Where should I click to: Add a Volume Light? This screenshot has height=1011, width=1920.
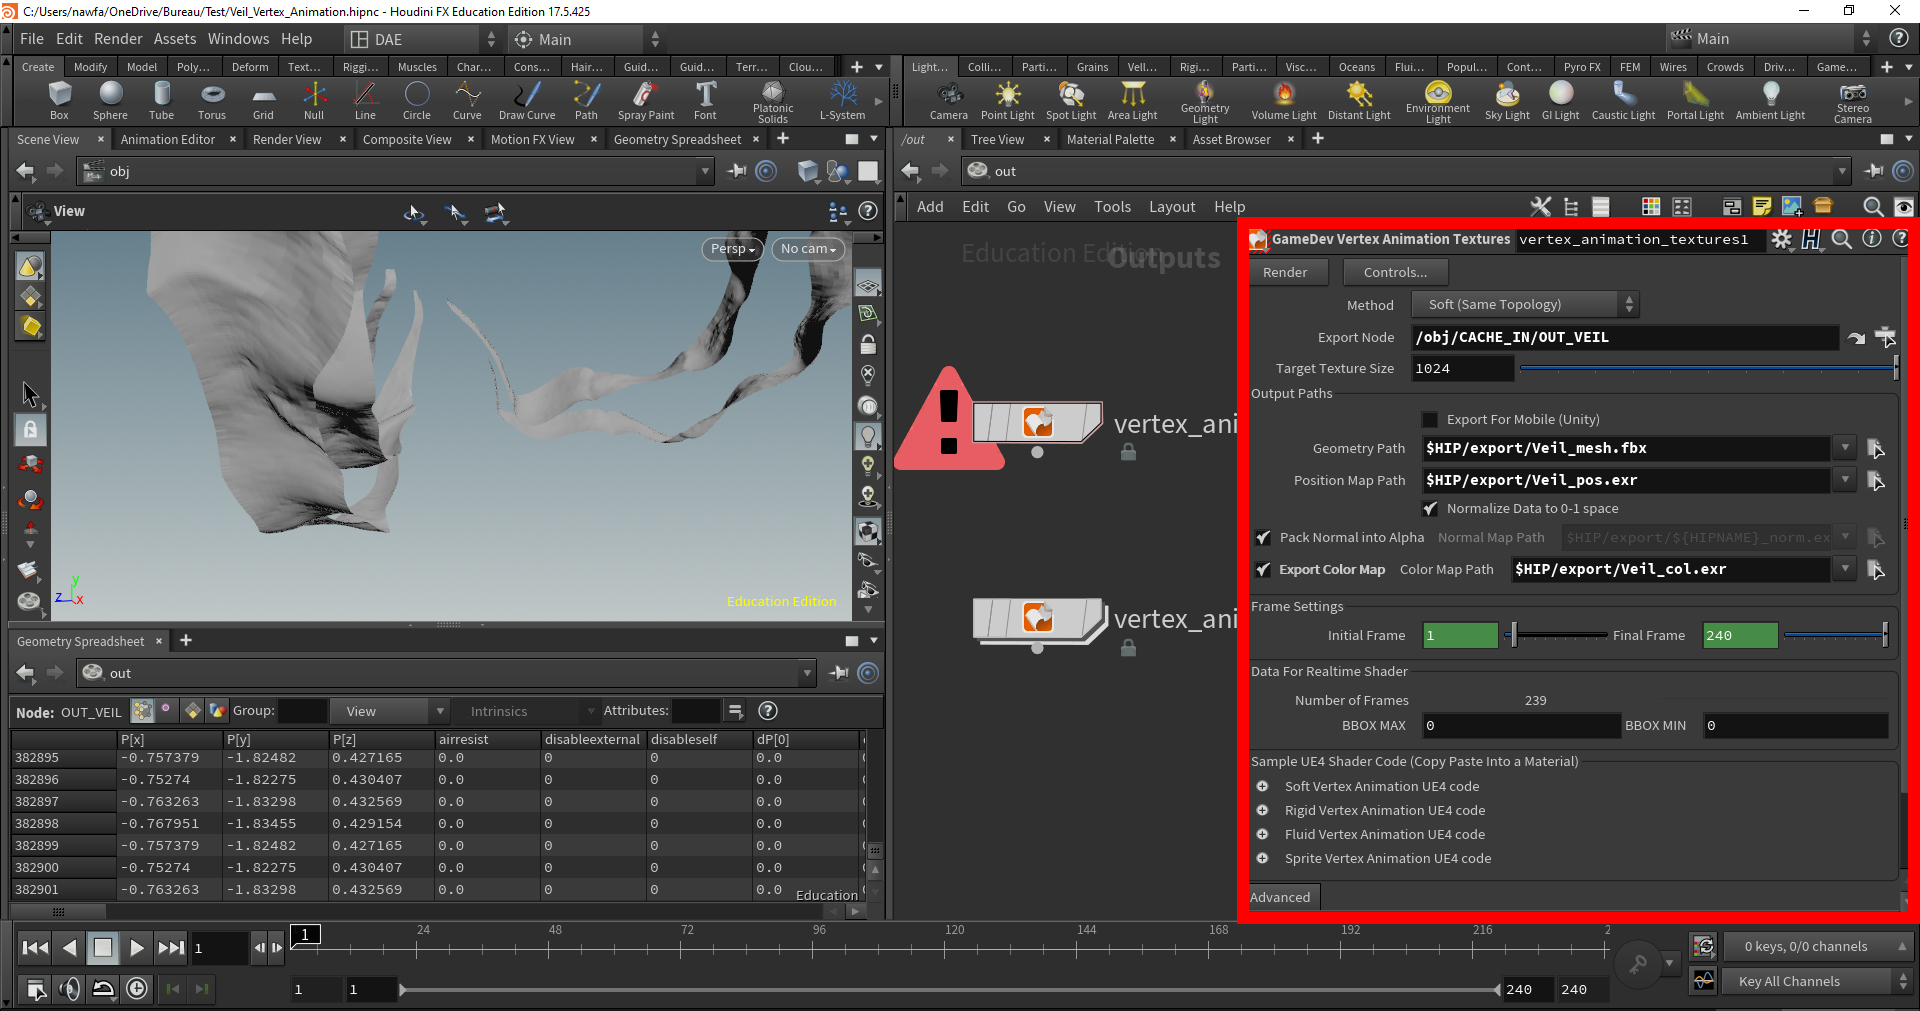point(1284,101)
